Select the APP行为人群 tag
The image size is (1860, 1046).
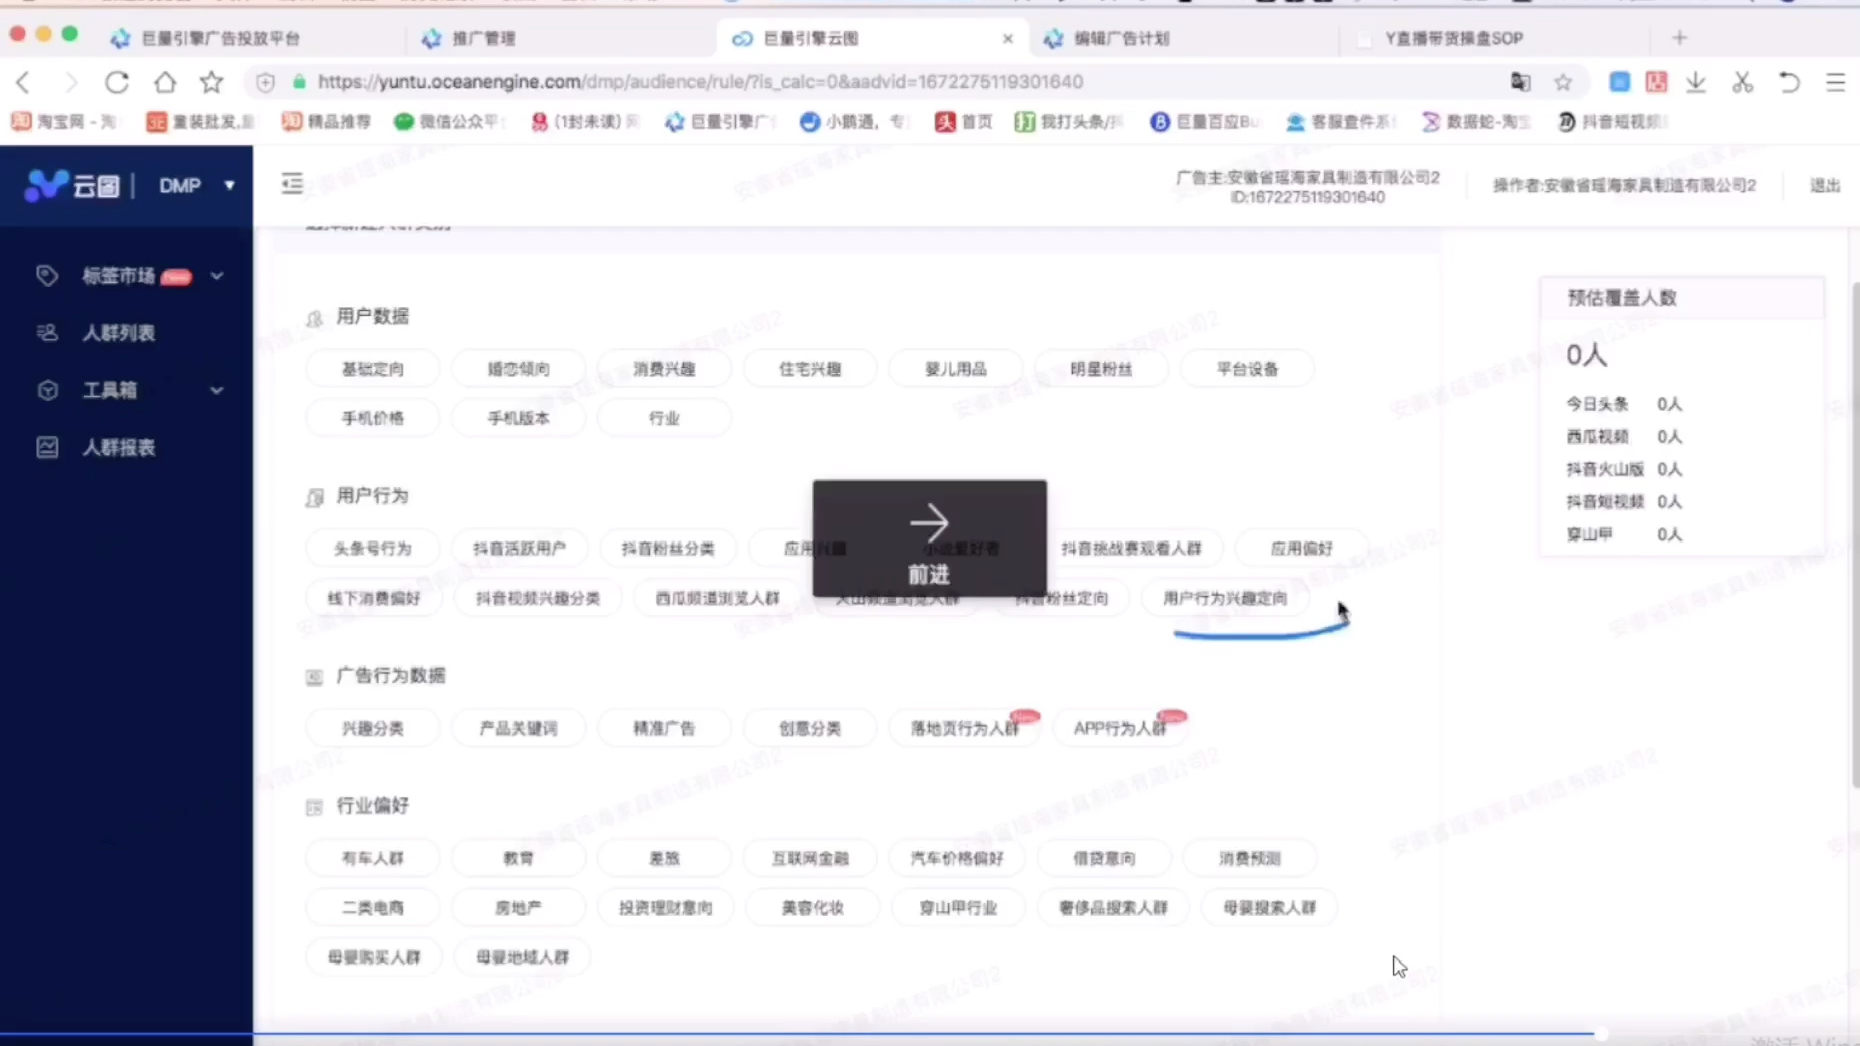1120,728
